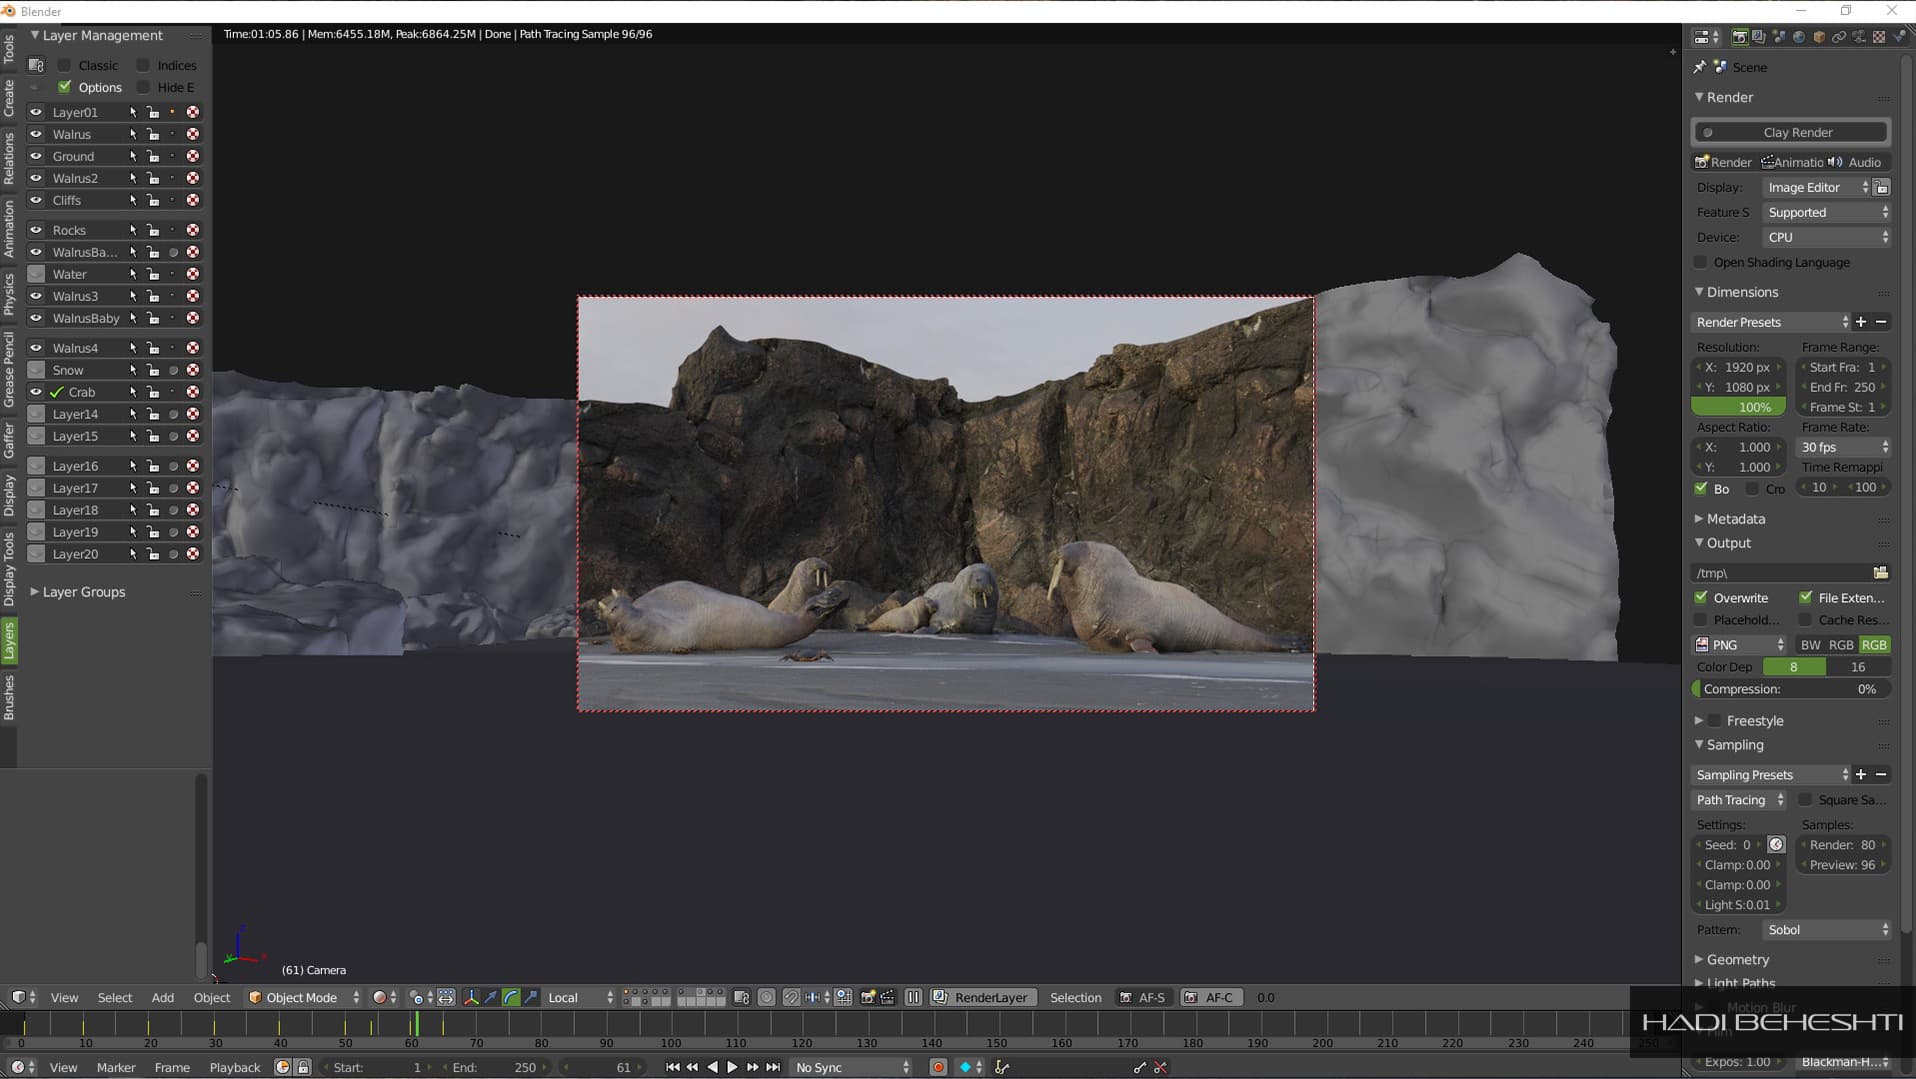This screenshot has width=1916, height=1079.
Task: Lock the Ground layer
Action: point(153,156)
